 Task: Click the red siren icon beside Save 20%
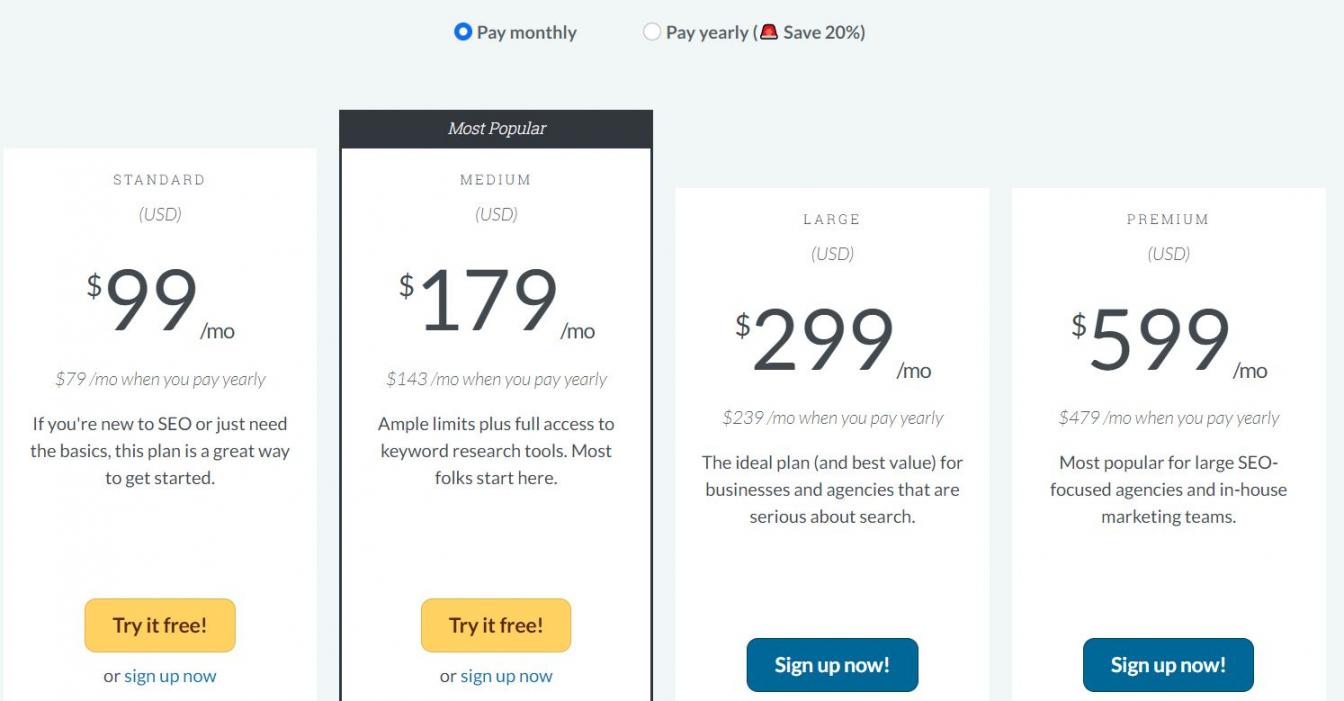click(768, 32)
